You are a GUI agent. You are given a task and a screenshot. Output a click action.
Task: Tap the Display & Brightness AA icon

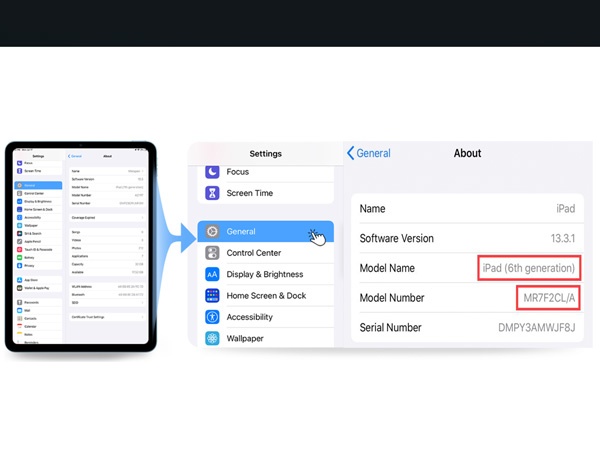tap(212, 274)
